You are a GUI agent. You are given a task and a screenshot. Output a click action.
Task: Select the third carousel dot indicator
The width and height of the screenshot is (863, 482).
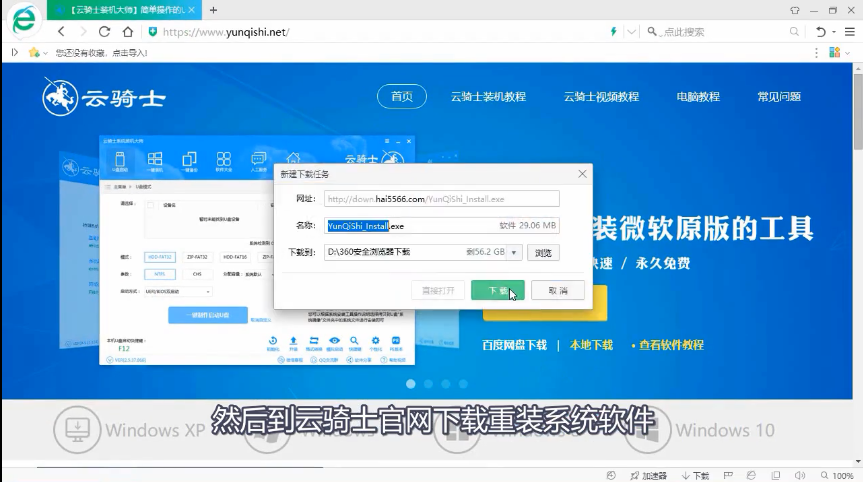tap(446, 384)
